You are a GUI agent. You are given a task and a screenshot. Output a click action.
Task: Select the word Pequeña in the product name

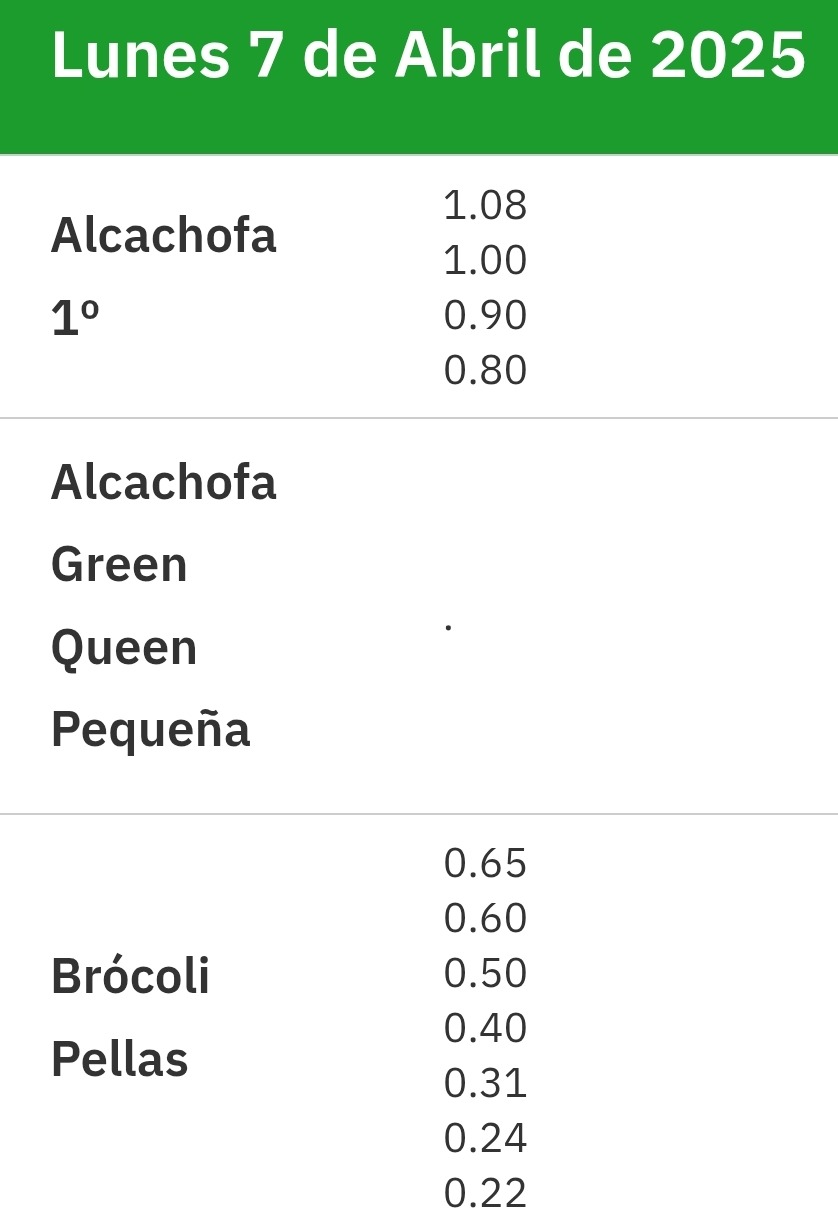150,730
